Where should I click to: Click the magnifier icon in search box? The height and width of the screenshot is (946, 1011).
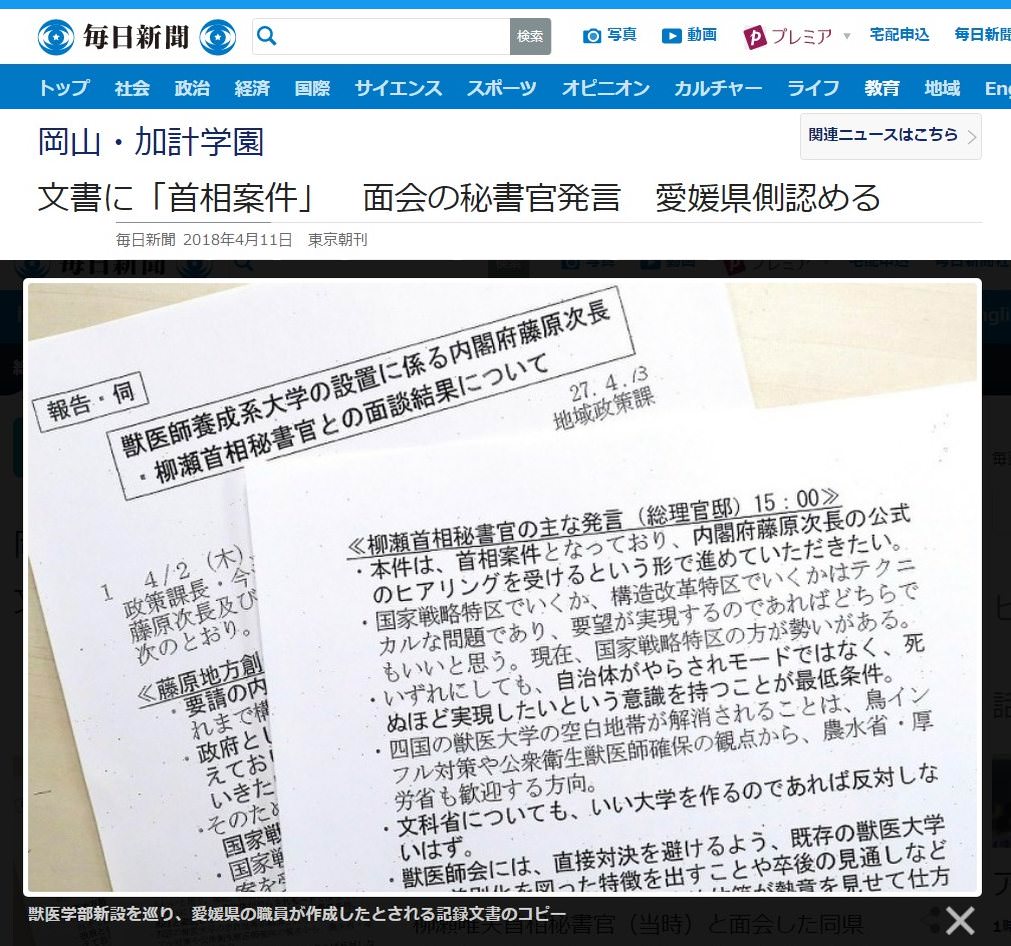[266, 36]
